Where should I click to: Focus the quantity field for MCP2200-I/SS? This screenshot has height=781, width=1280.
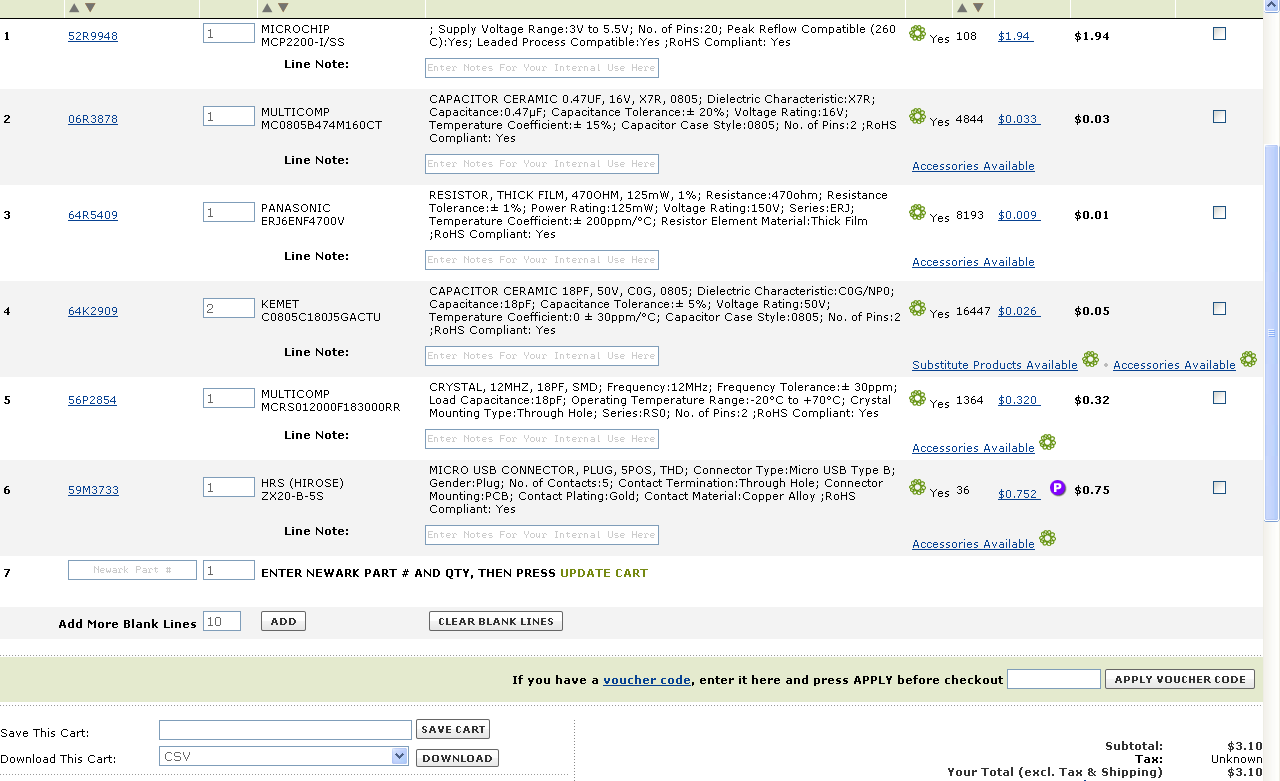[x=229, y=33]
